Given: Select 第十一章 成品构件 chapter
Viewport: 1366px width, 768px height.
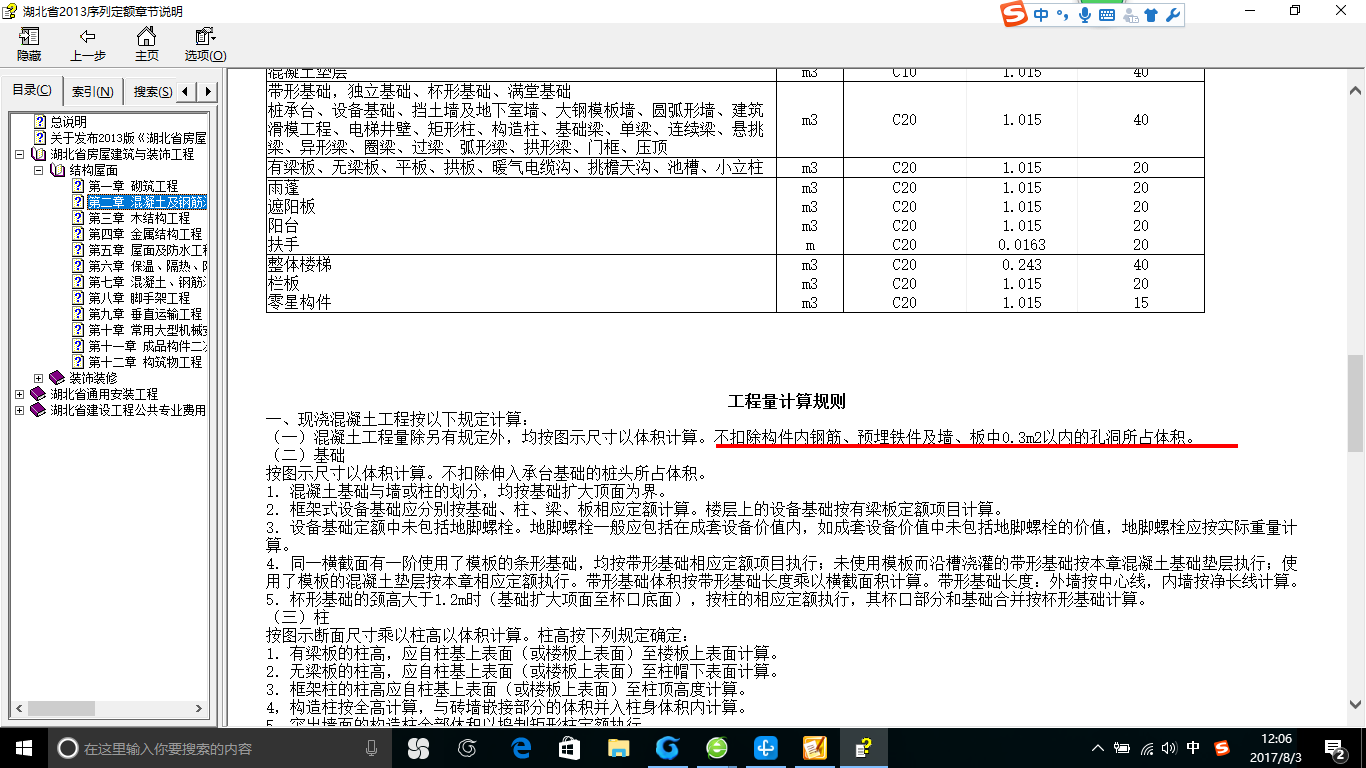Looking at the screenshot, I should pyautogui.click(x=147, y=346).
